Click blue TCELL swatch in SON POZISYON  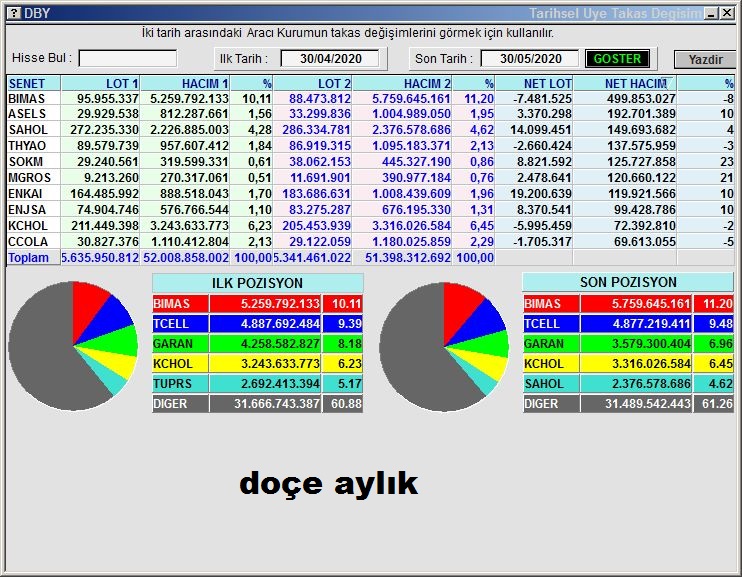(x=551, y=324)
